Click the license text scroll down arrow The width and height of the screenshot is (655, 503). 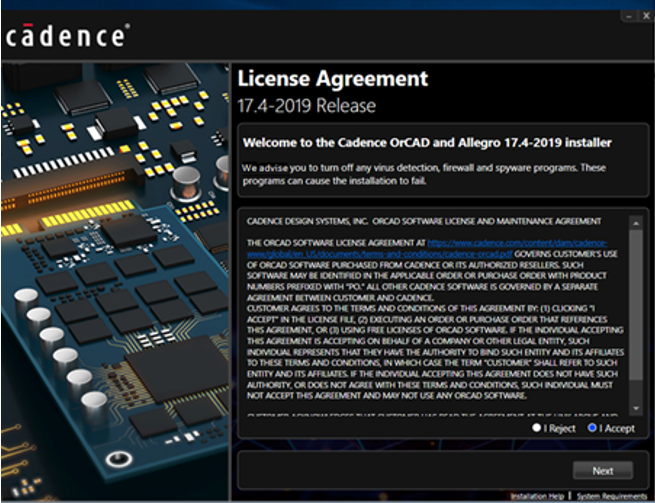tap(636, 408)
